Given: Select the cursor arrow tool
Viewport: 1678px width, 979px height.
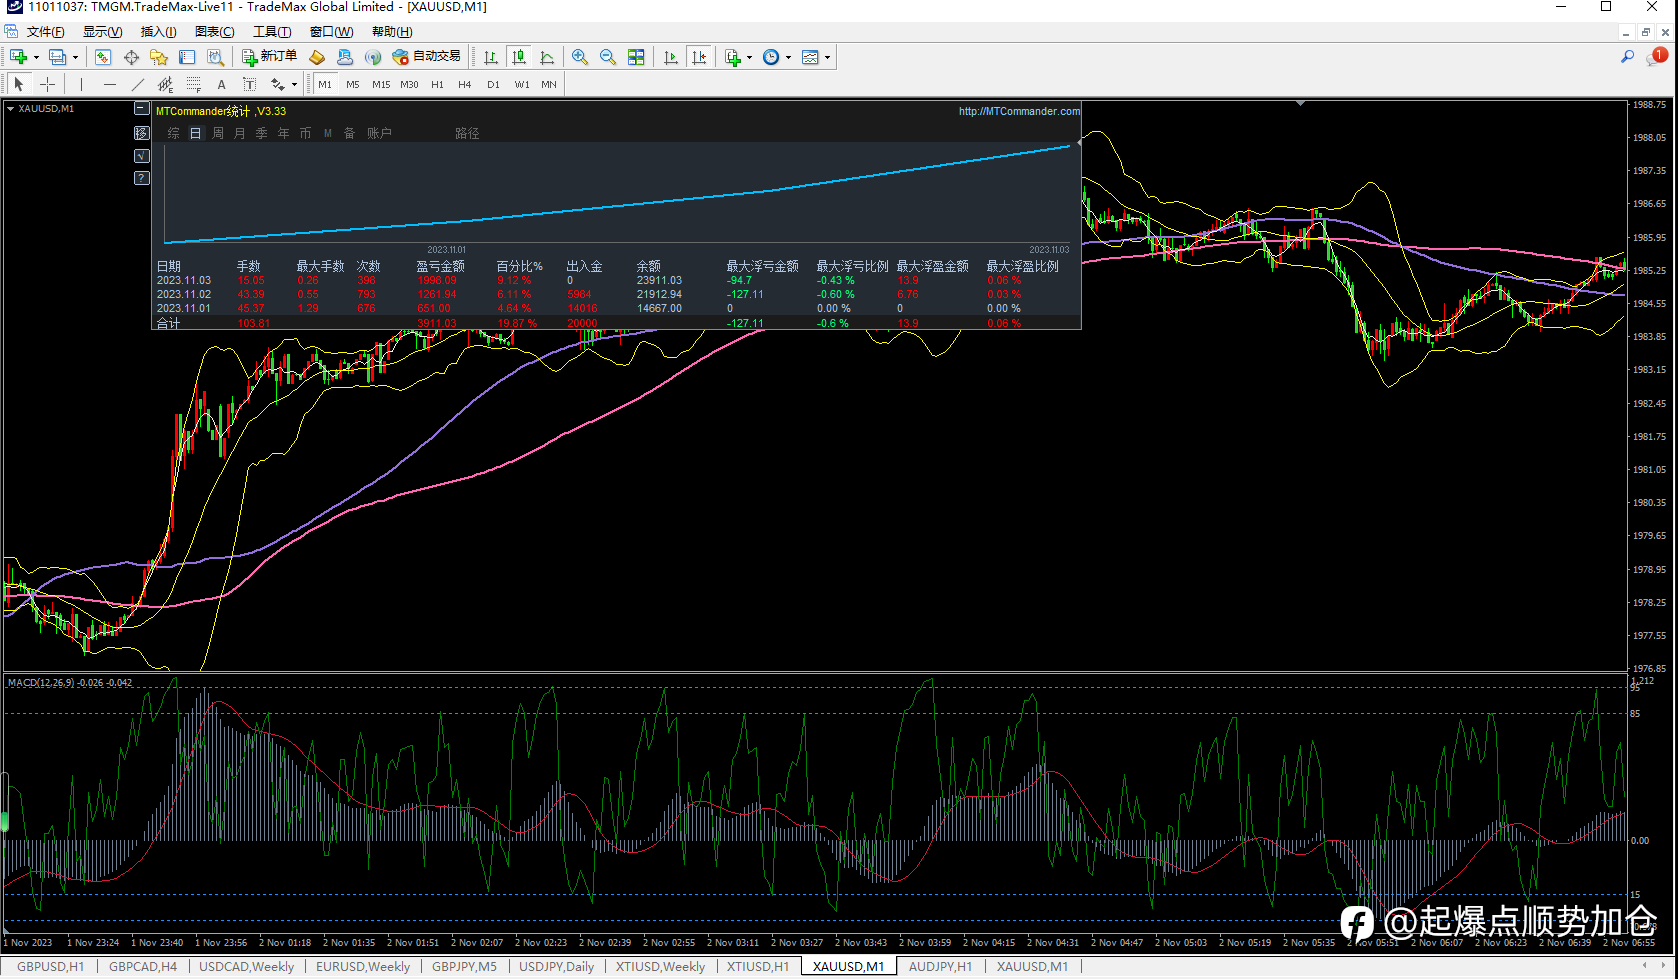Looking at the screenshot, I should [x=19, y=84].
